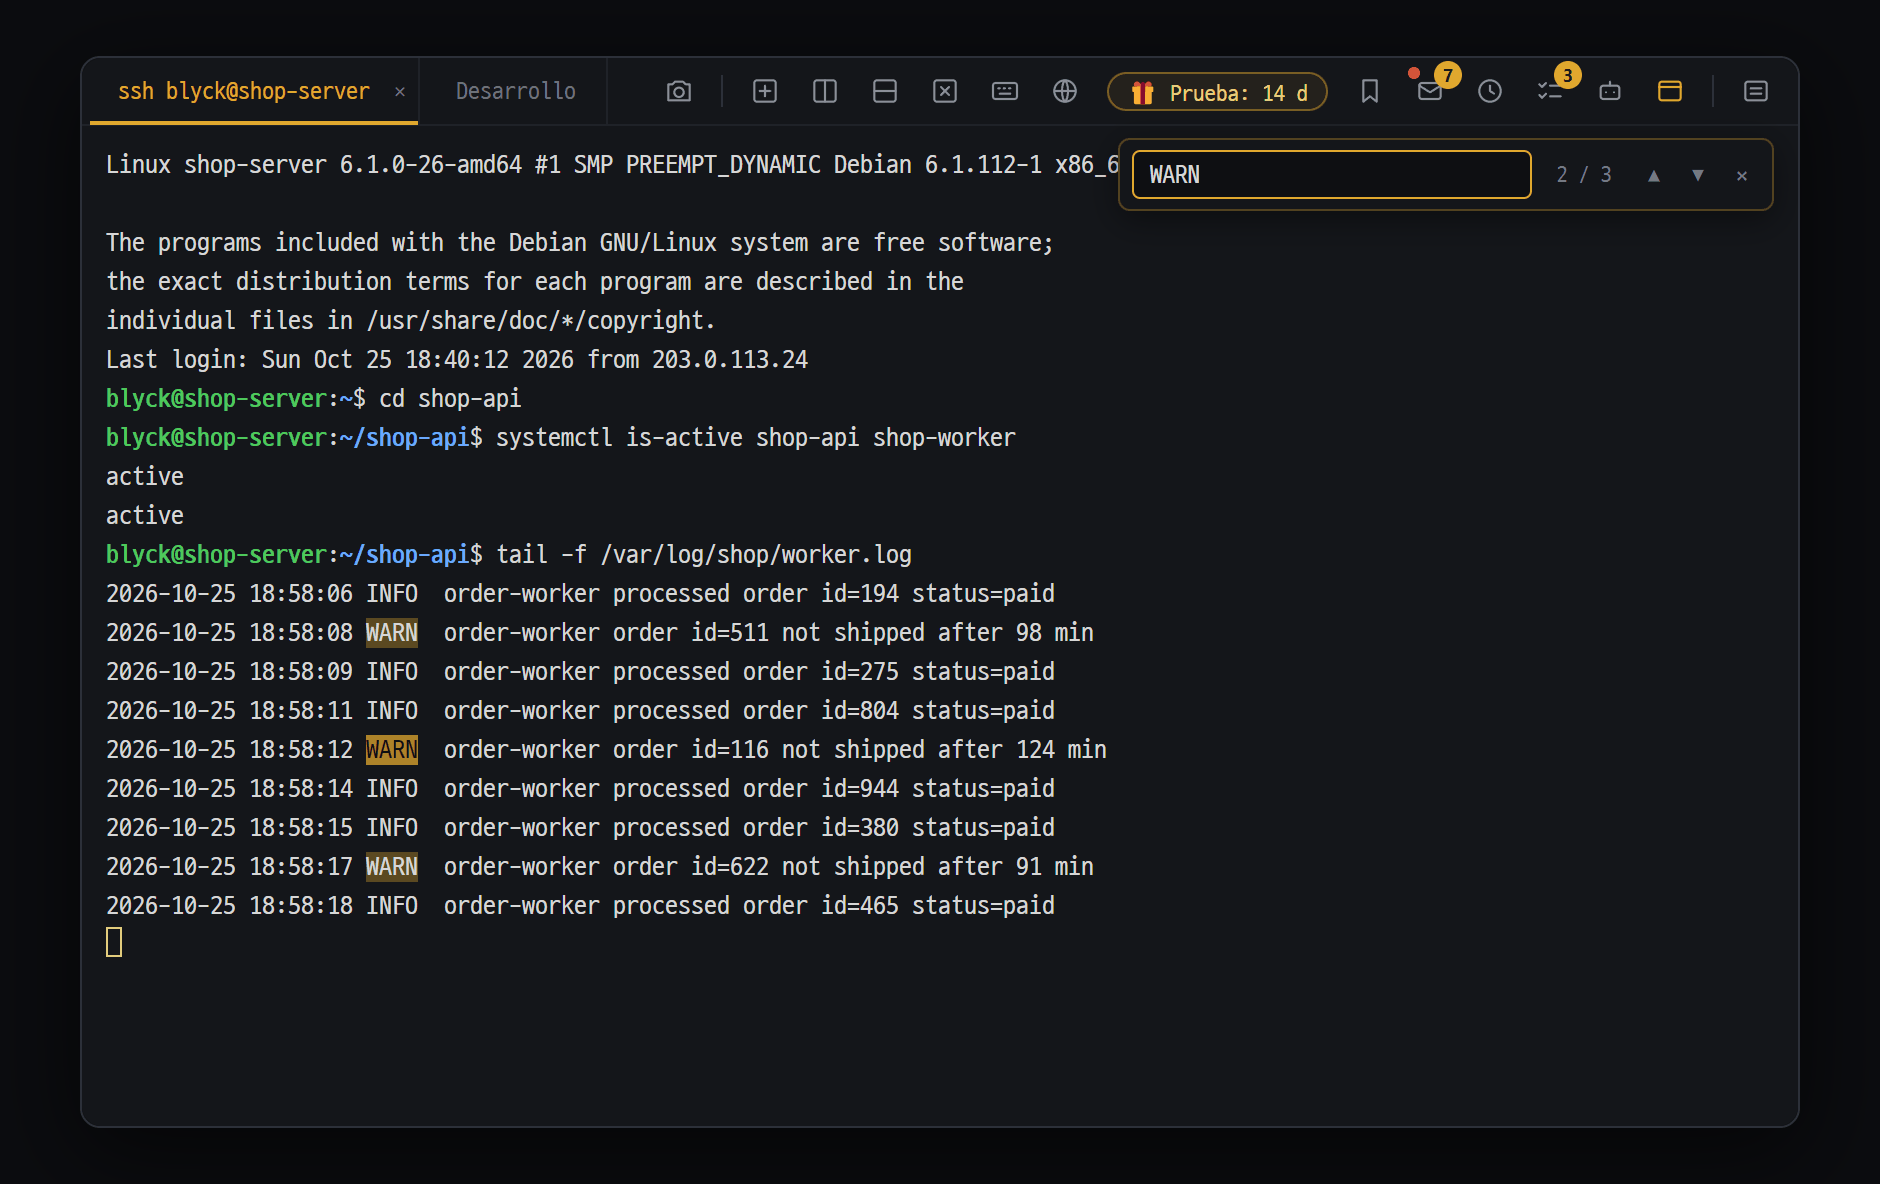The width and height of the screenshot is (1880, 1184).
Task: Open the side panel list icon
Action: [1756, 92]
